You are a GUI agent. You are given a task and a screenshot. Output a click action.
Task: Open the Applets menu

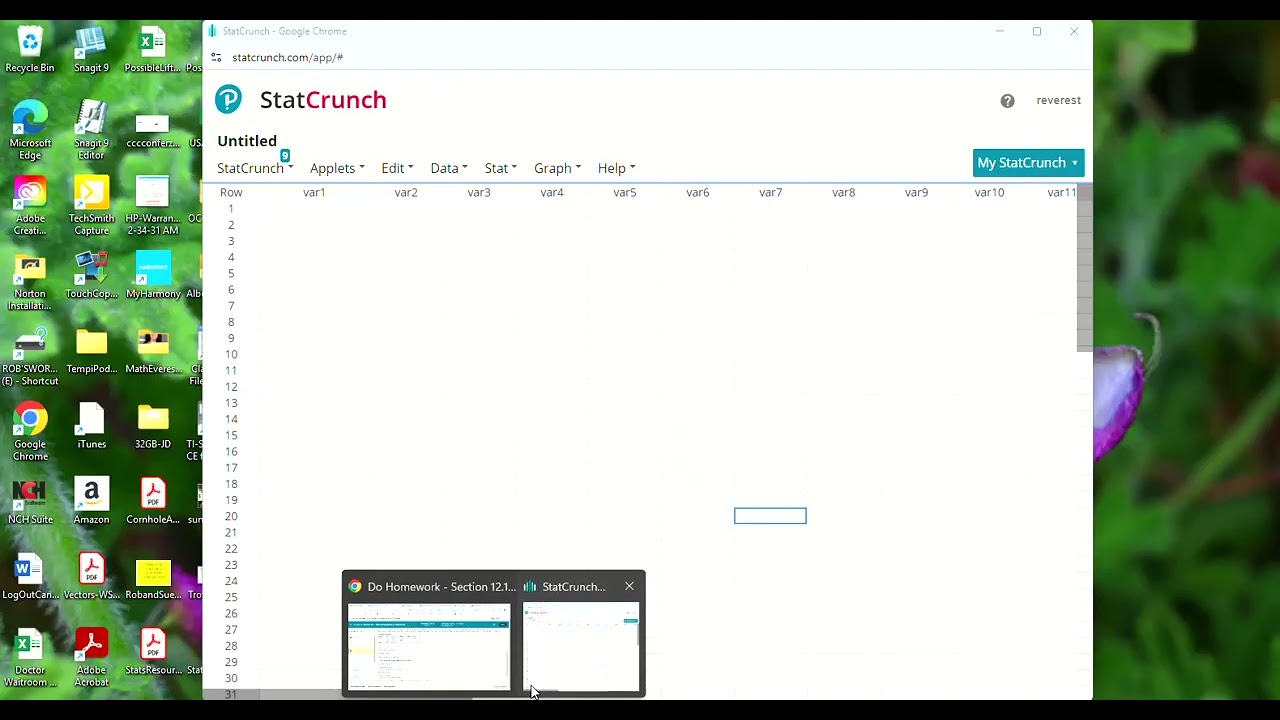coord(337,168)
